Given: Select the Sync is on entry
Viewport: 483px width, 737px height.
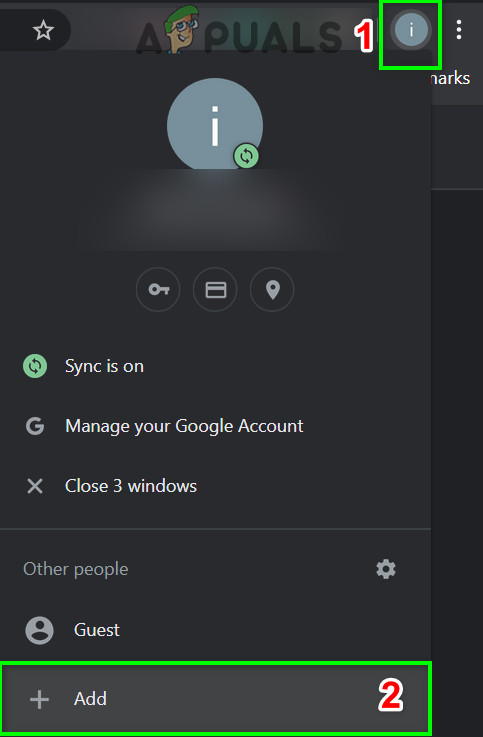Looking at the screenshot, I should [215, 366].
